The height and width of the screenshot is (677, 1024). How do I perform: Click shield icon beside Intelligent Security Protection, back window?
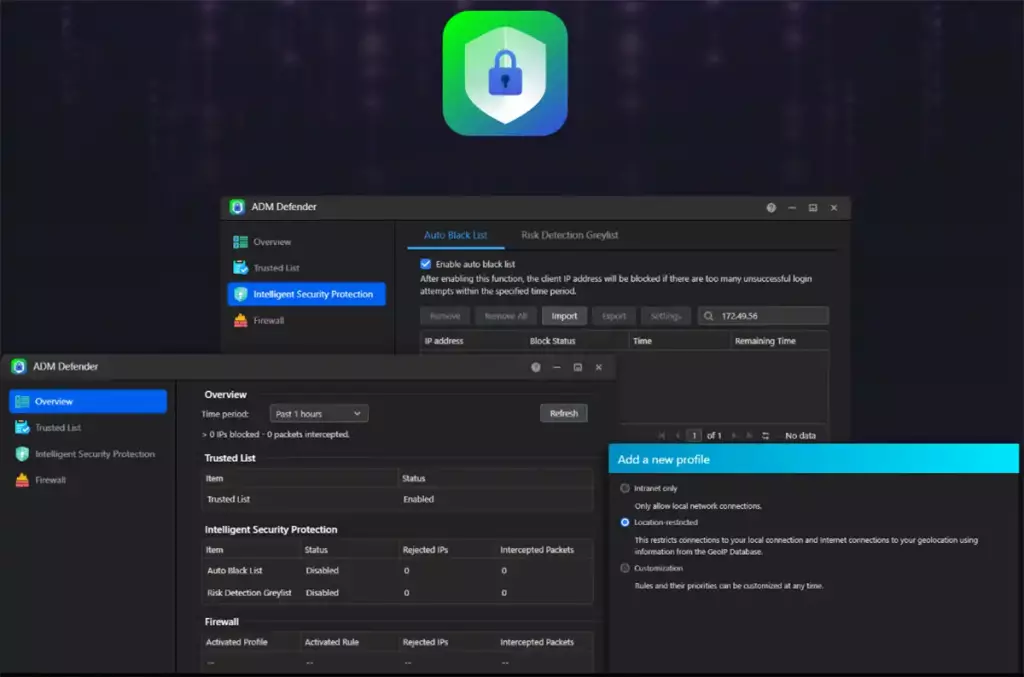coord(240,294)
